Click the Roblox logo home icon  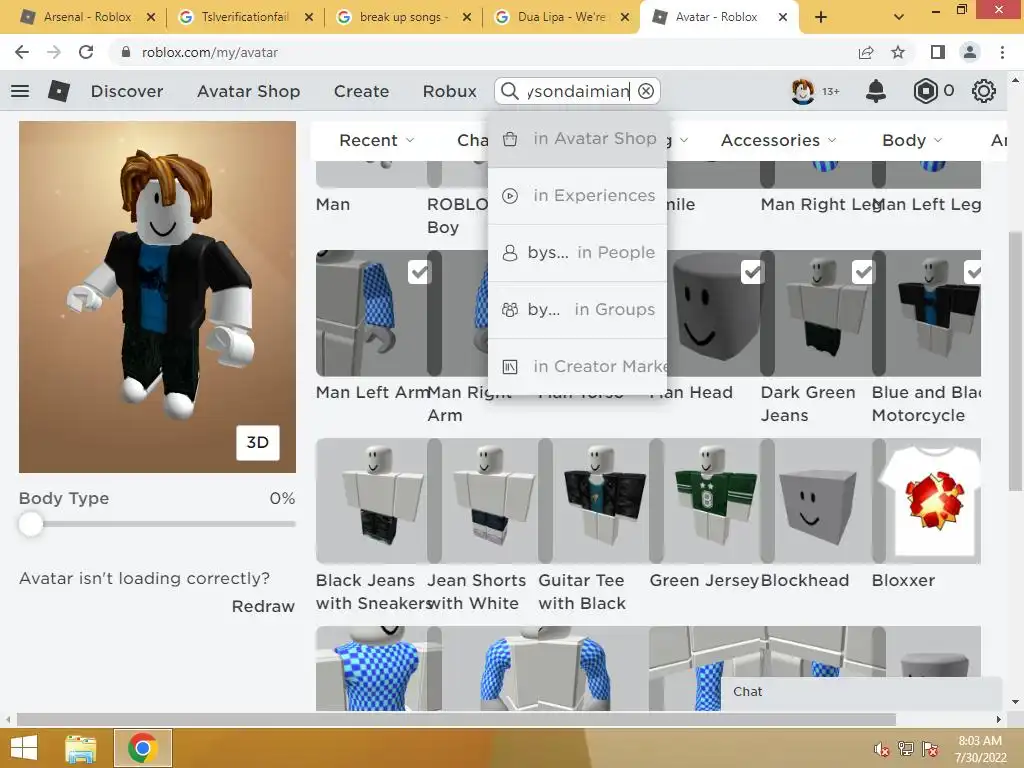[59, 91]
